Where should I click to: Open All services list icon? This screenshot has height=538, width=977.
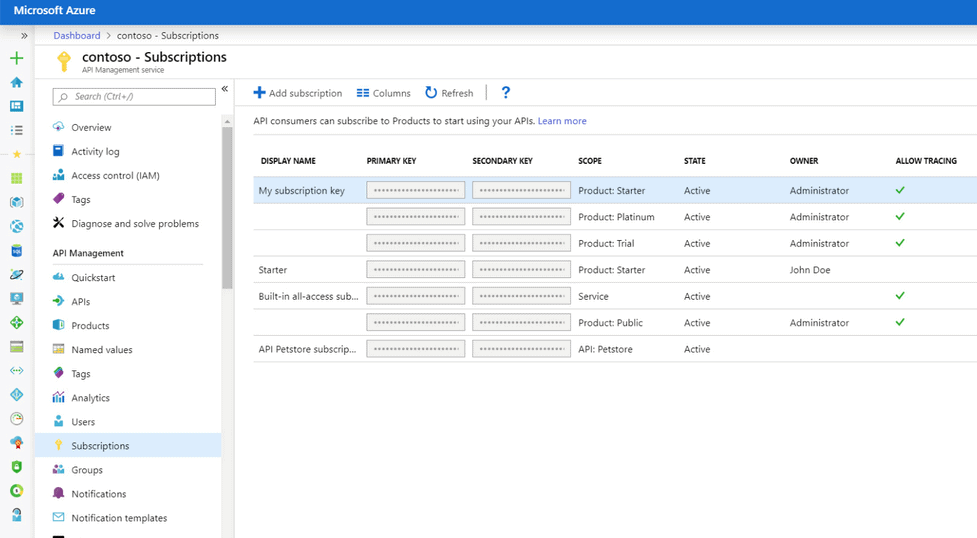pos(16,130)
